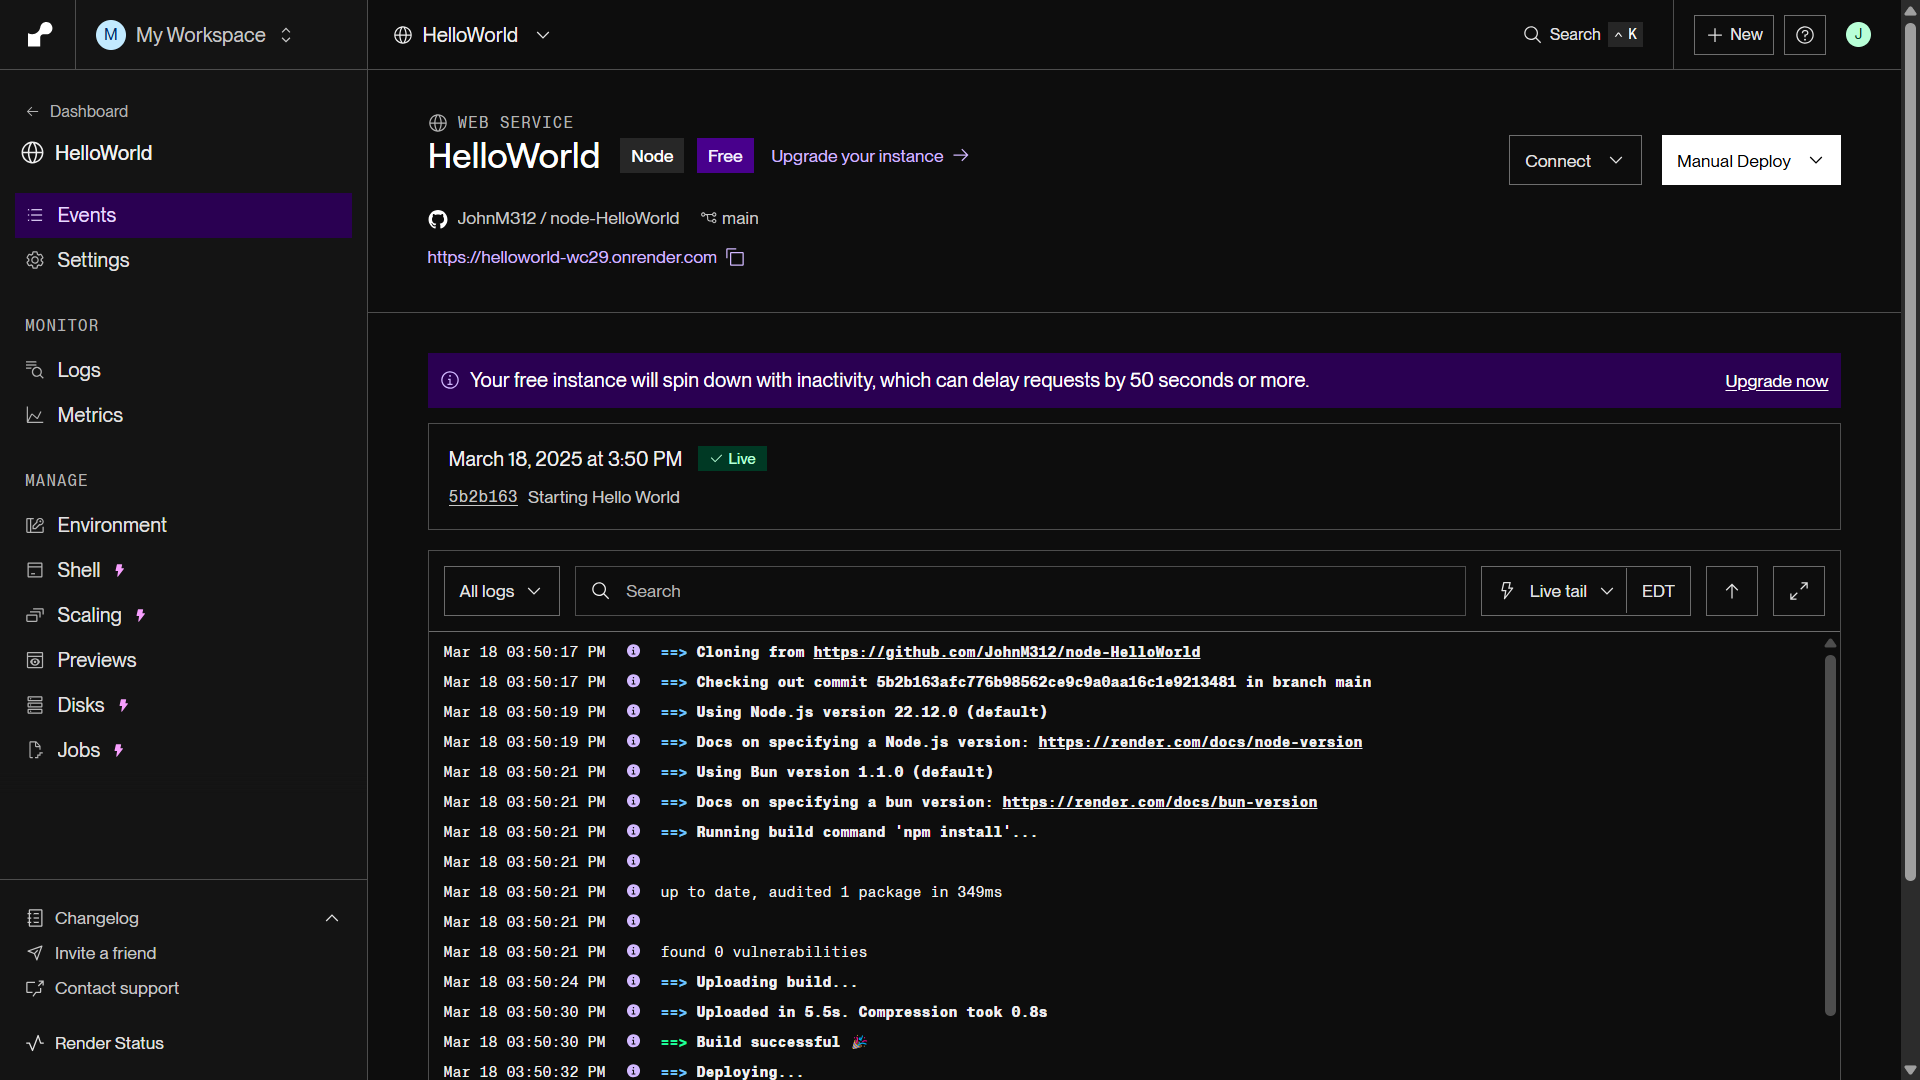
Task: Focus the logs Search field
Action: coord(1020,591)
